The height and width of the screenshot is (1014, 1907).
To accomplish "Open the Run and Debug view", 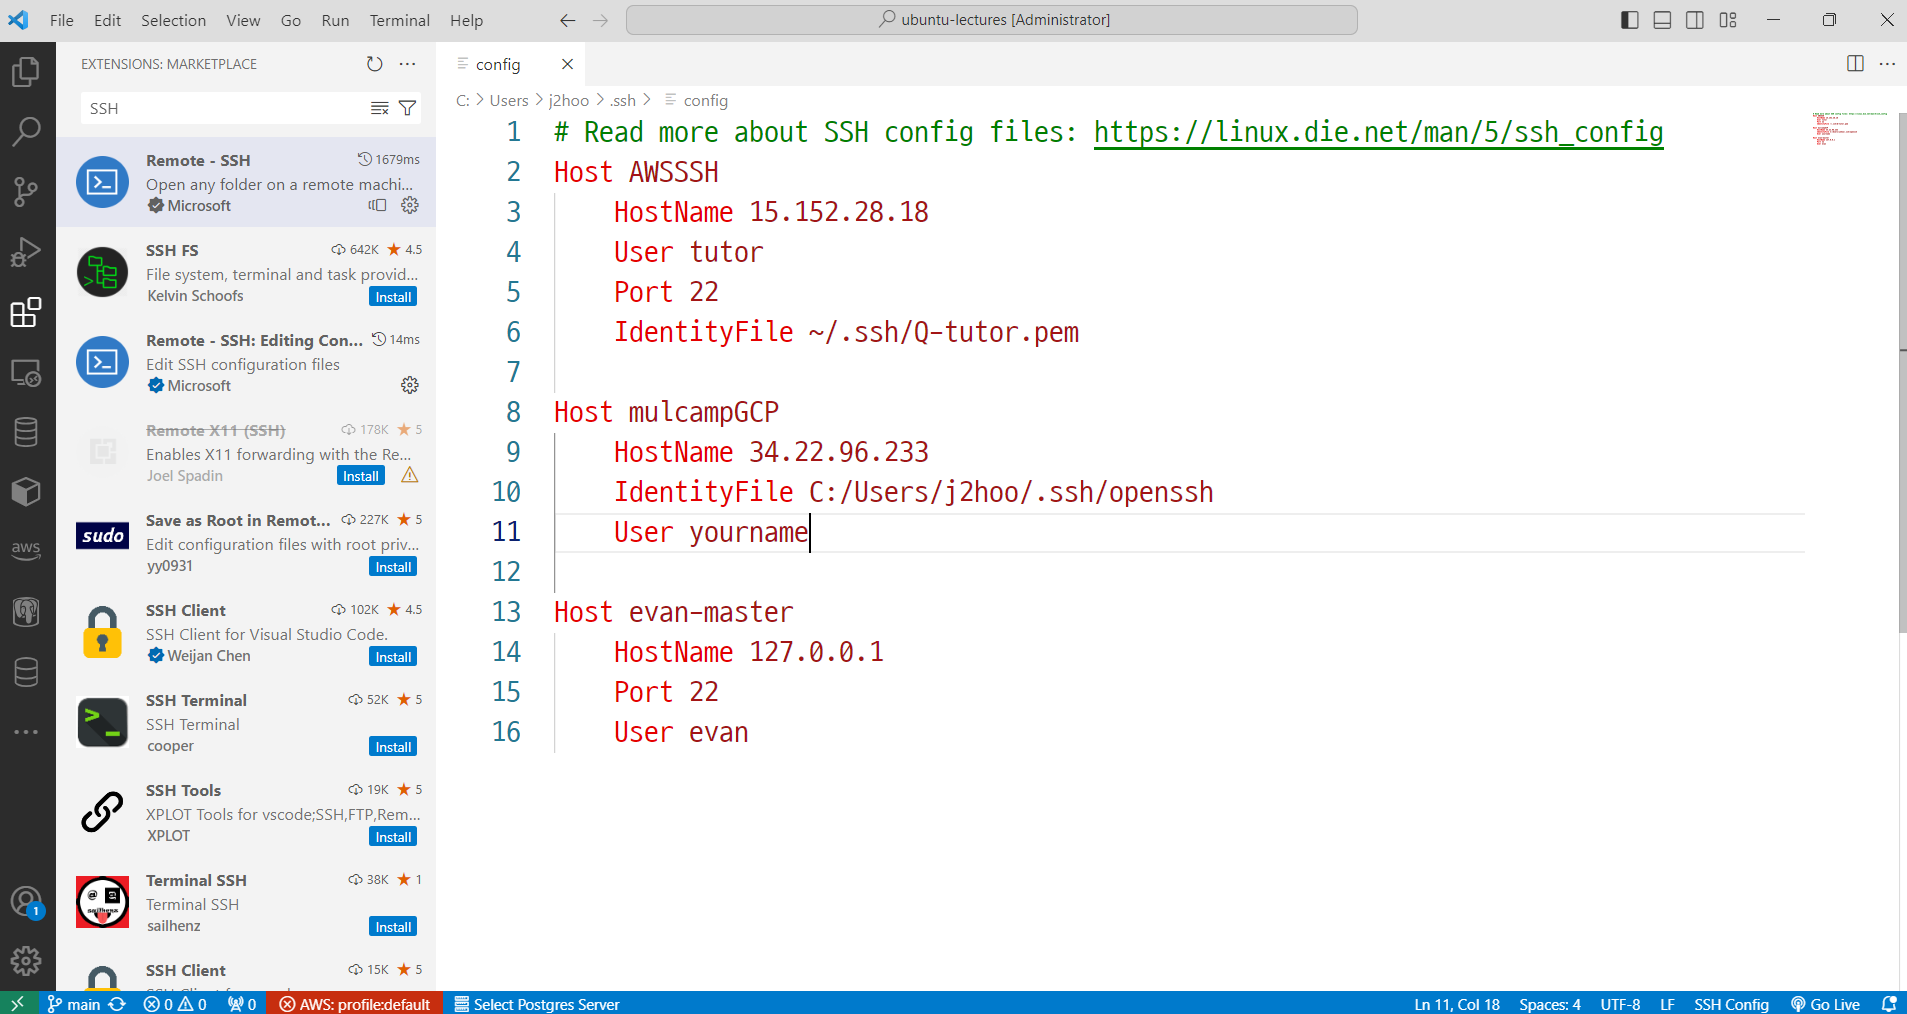I will click(x=26, y=252).
